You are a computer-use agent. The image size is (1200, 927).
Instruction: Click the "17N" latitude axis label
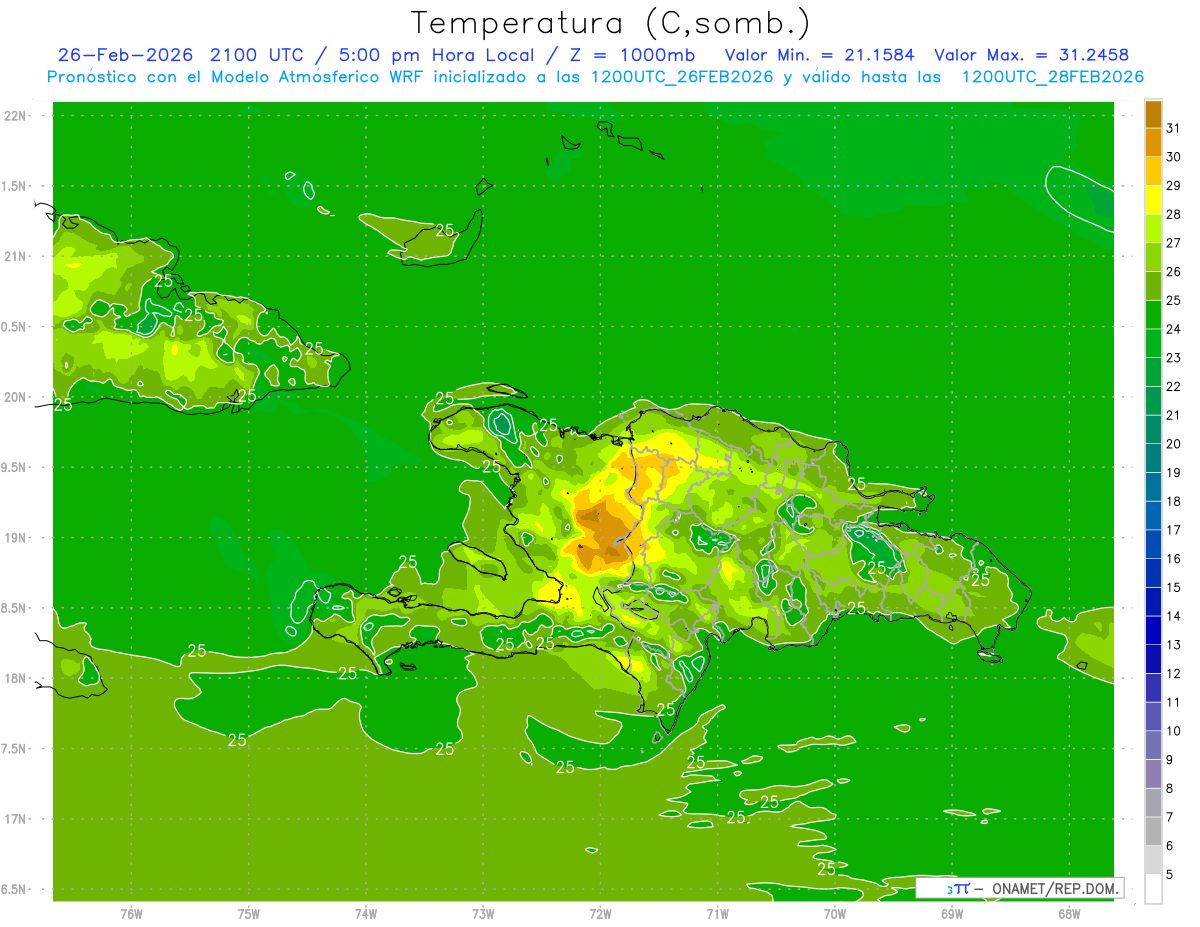click(x=16, y=820)
